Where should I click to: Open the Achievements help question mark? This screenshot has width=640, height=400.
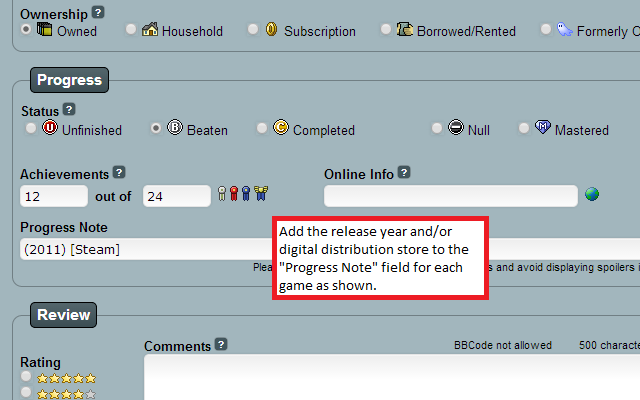[119, 172]
